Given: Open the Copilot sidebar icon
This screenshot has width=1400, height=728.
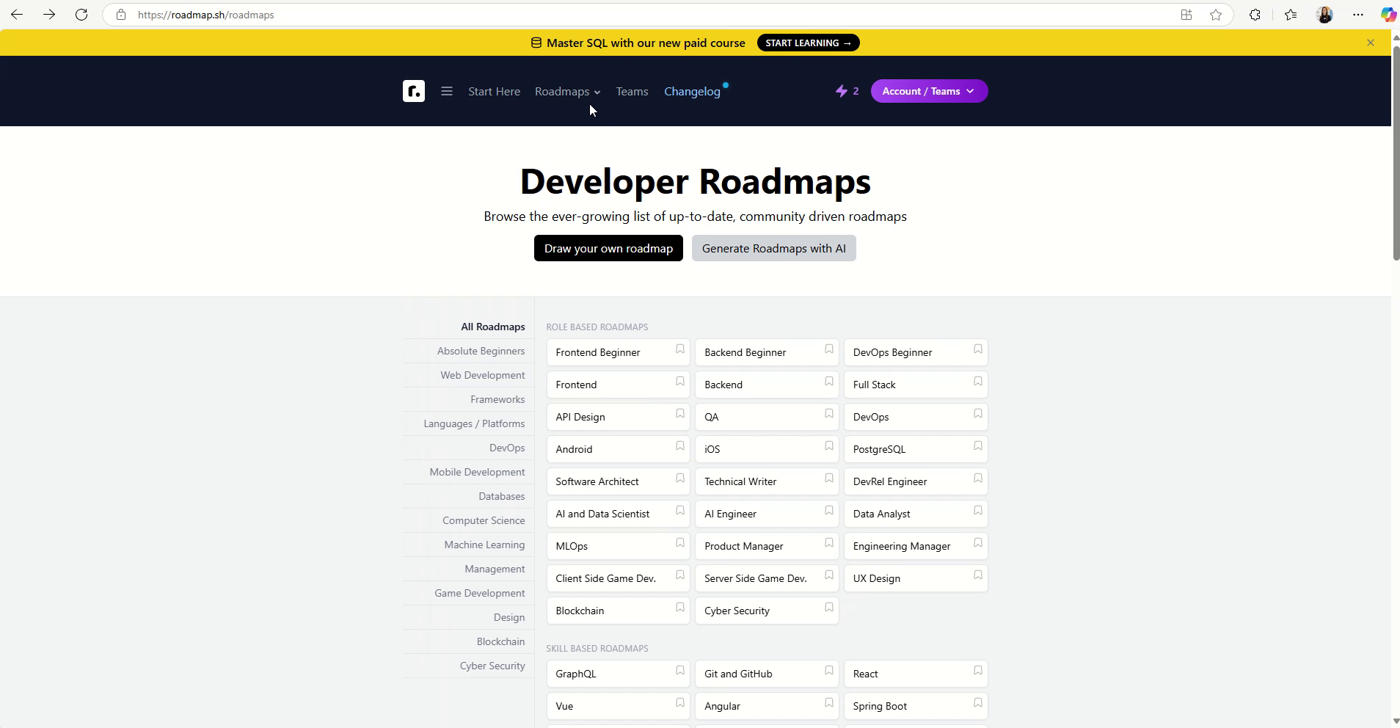Looking at the screenshot, I should 1388,15.
